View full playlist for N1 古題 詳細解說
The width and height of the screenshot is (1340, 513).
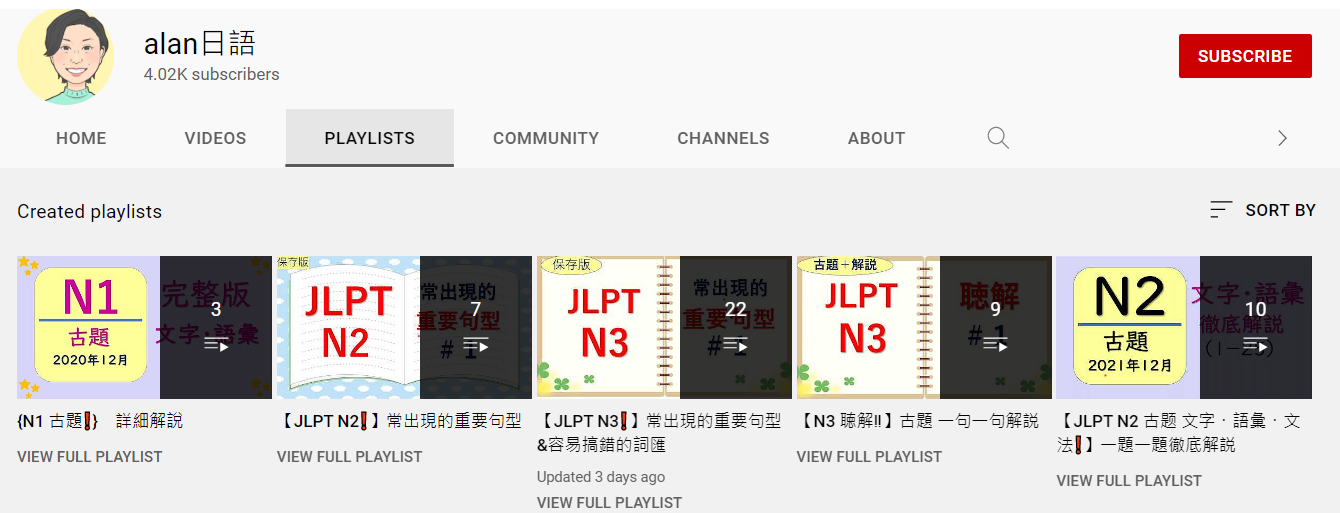click(89, 457)
